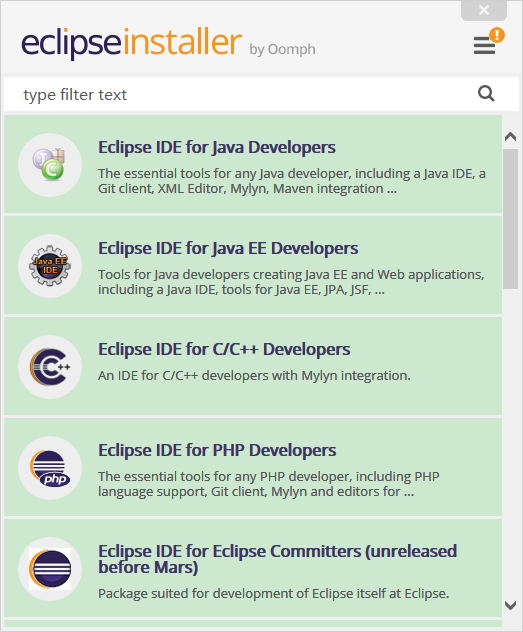
Task: Click the scrollbar down arrow
Action: [511, 605]
